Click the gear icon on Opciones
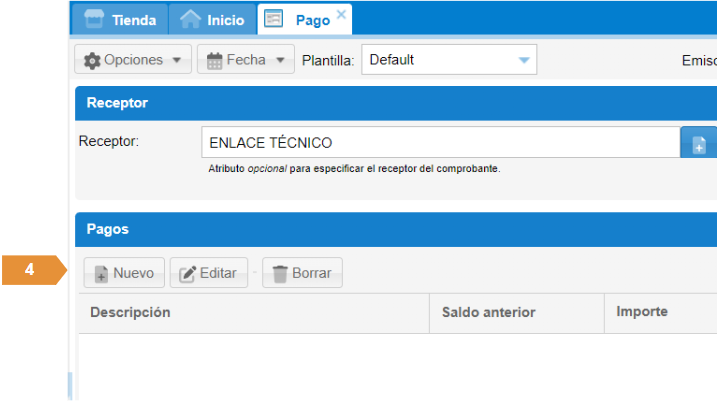 [92, 60]
